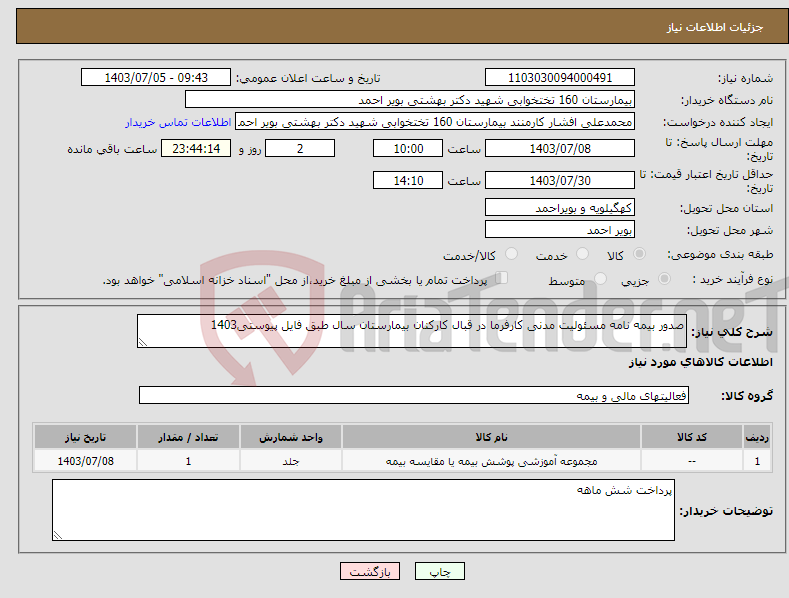Select the کالا radio button

(x=639, y=254)
